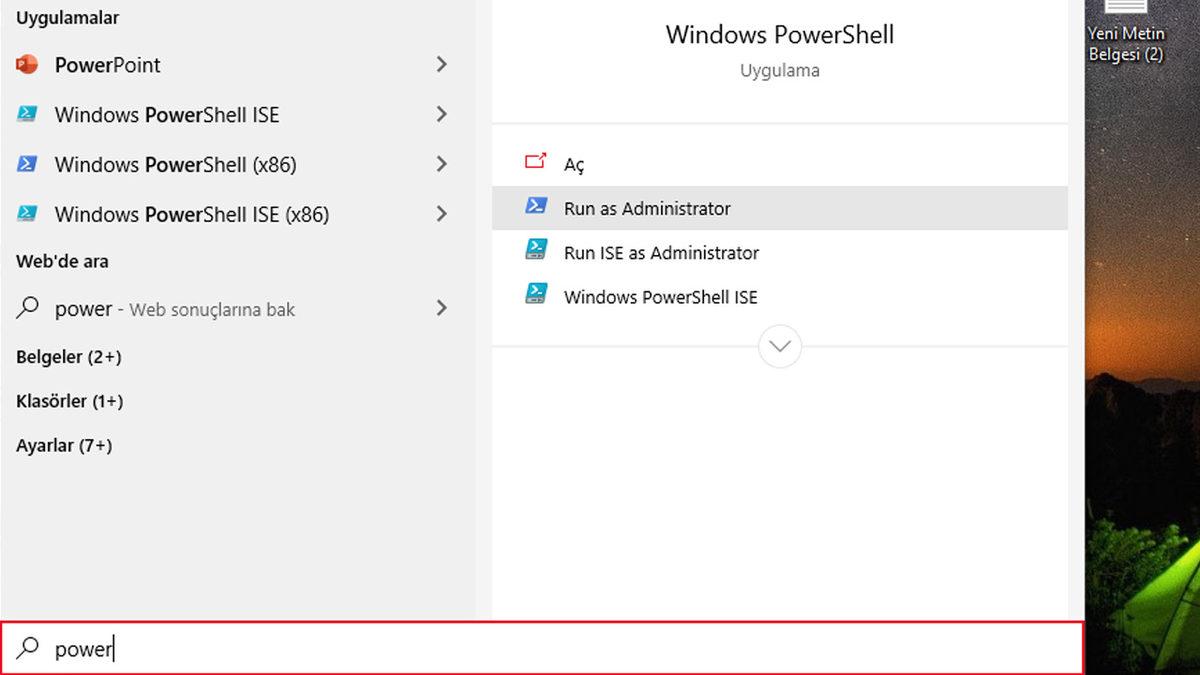The width and height of the screenshot is (1200, 675).
Task: Expand Windows PowerShell (x86) result chevron
Action: pos(441,164)
